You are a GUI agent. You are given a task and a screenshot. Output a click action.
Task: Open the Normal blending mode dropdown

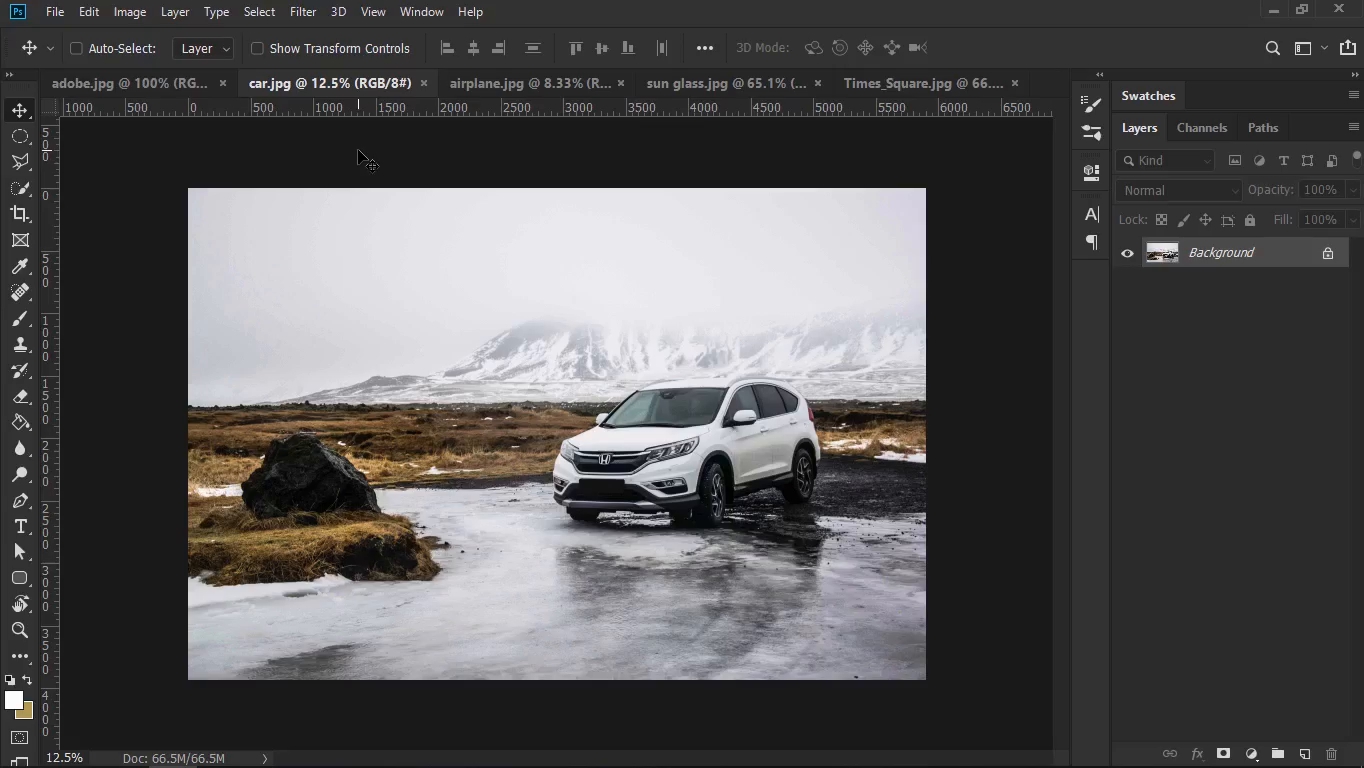[1178, 190]
